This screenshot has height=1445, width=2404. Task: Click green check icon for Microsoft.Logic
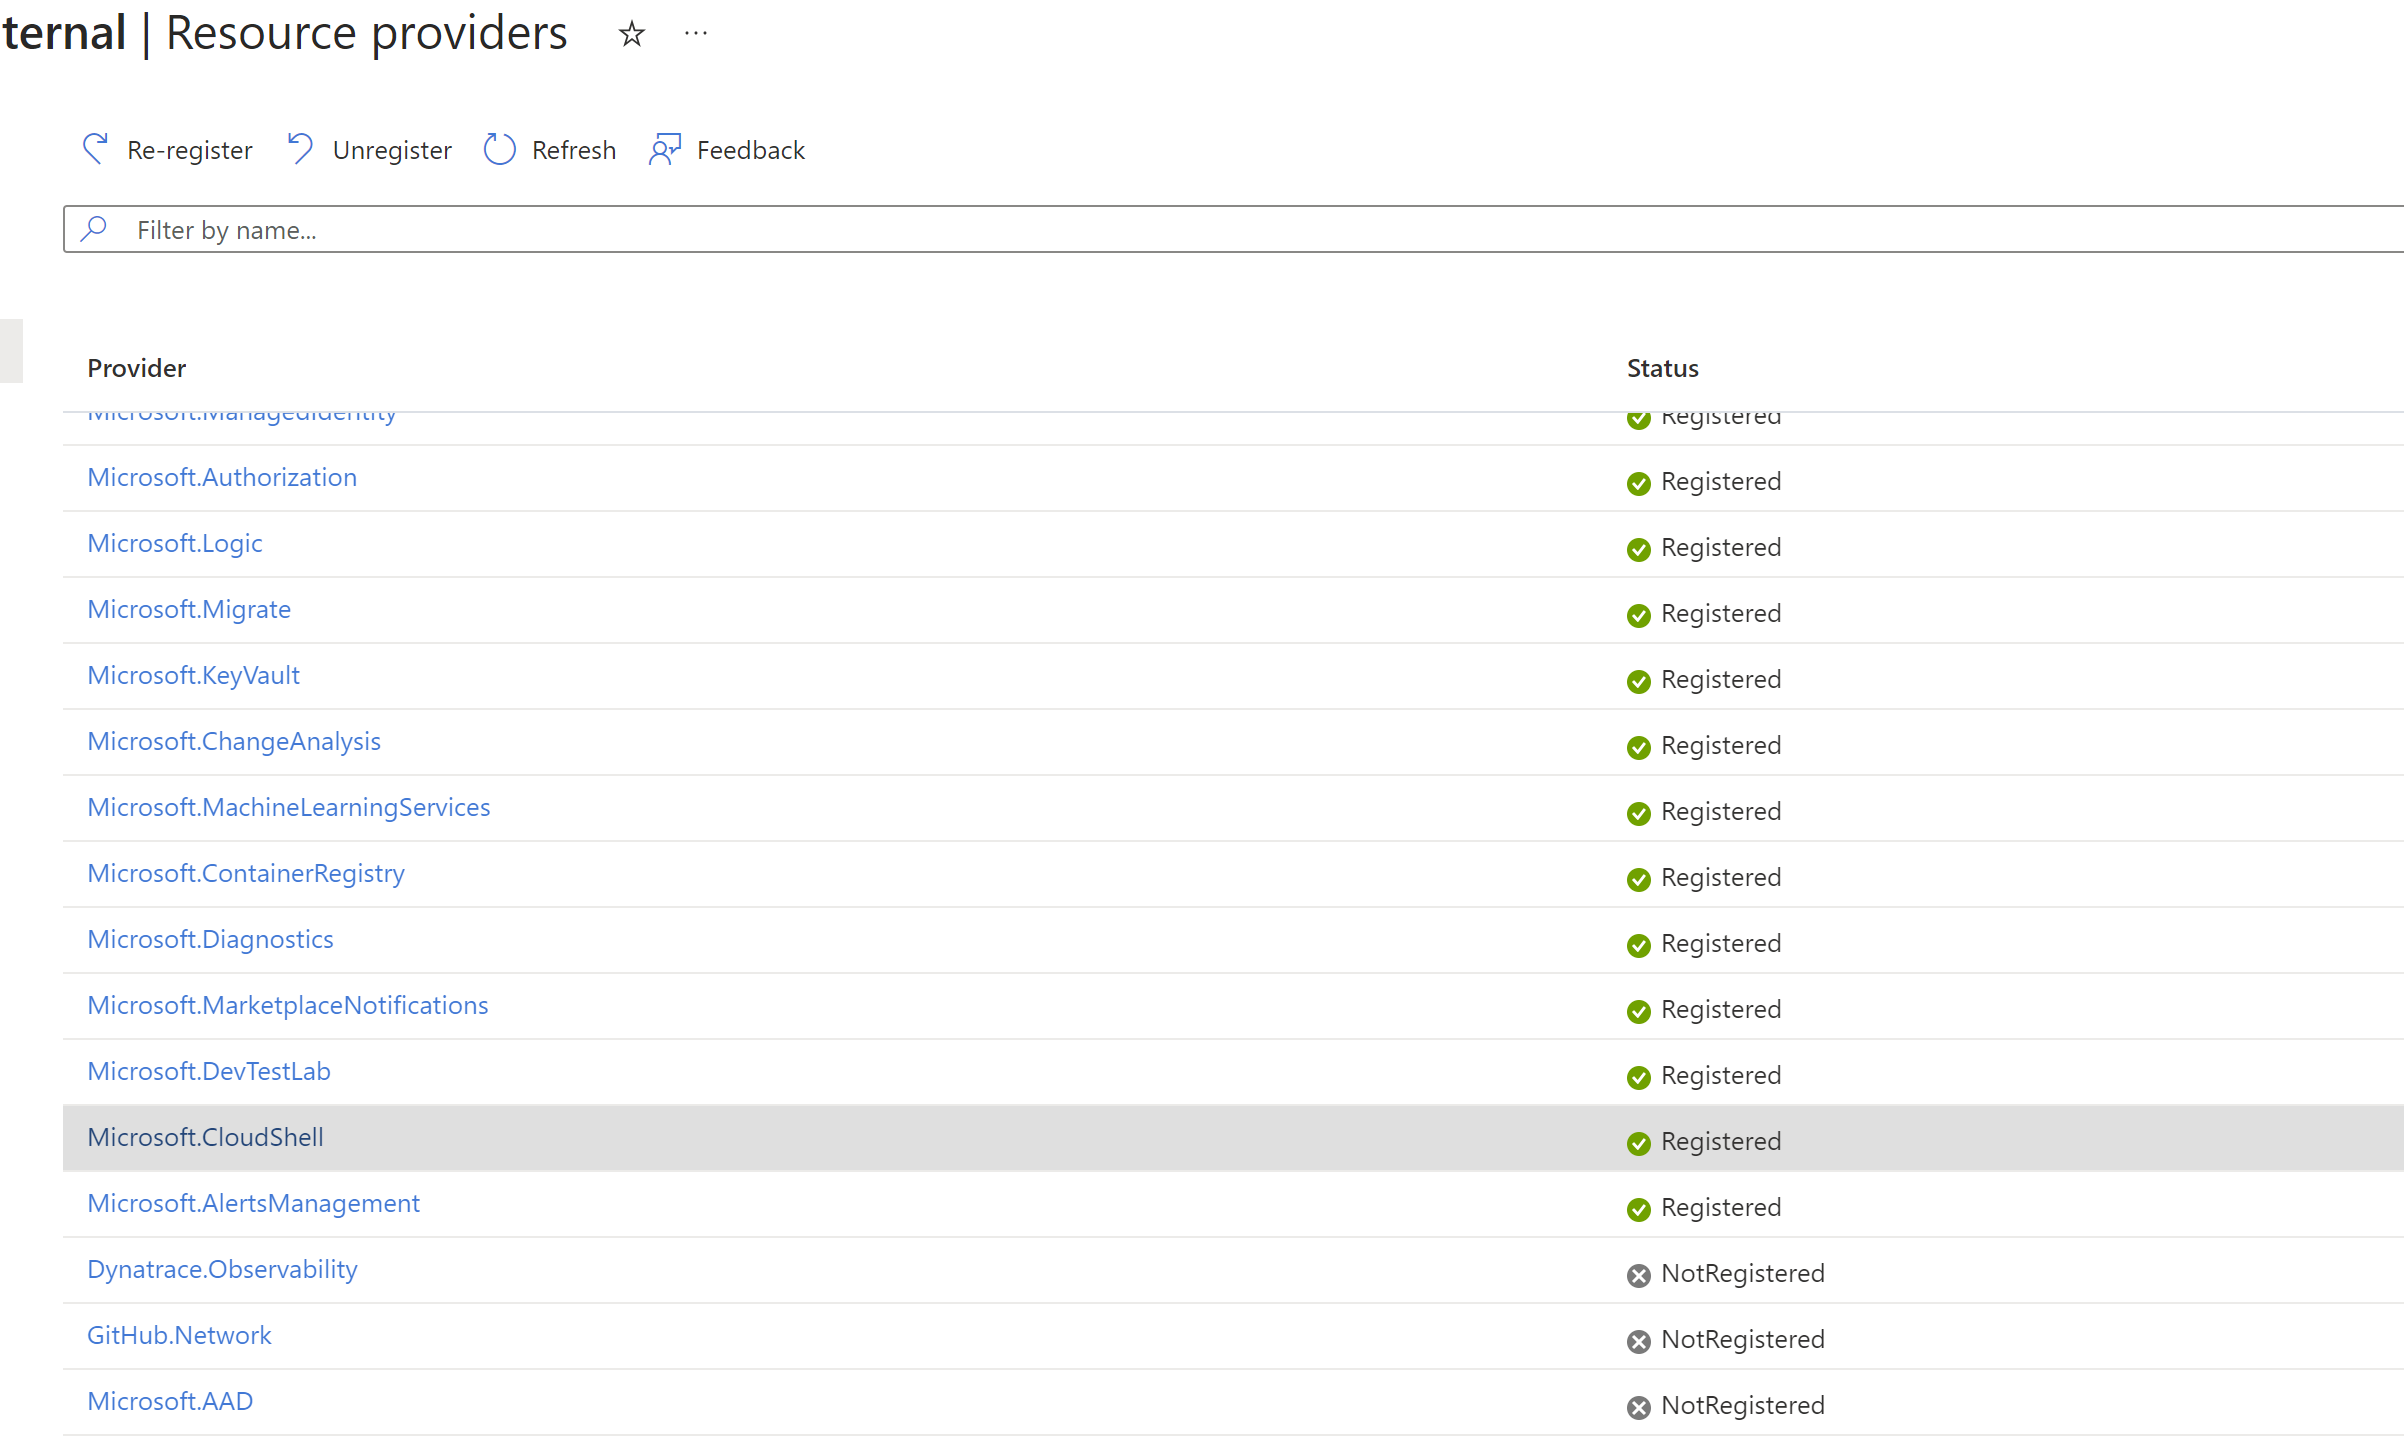(1638, 549)
